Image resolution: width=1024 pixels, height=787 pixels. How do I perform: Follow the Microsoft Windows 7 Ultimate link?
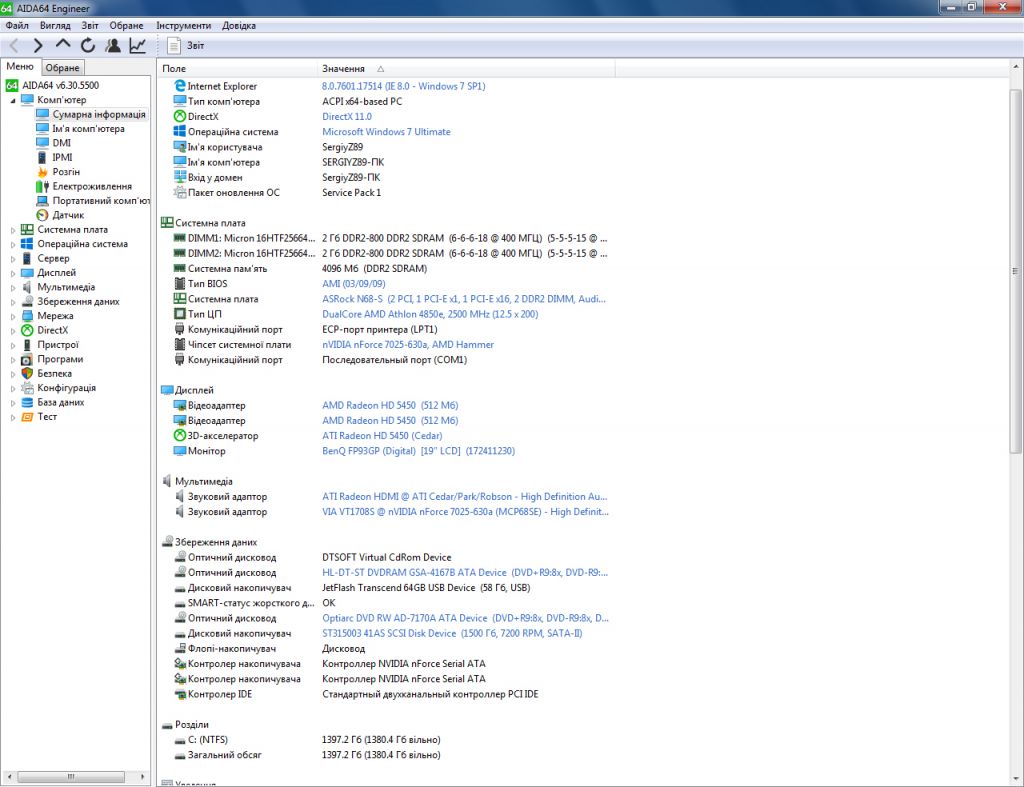pyautogui.click(x=386, y=131)
